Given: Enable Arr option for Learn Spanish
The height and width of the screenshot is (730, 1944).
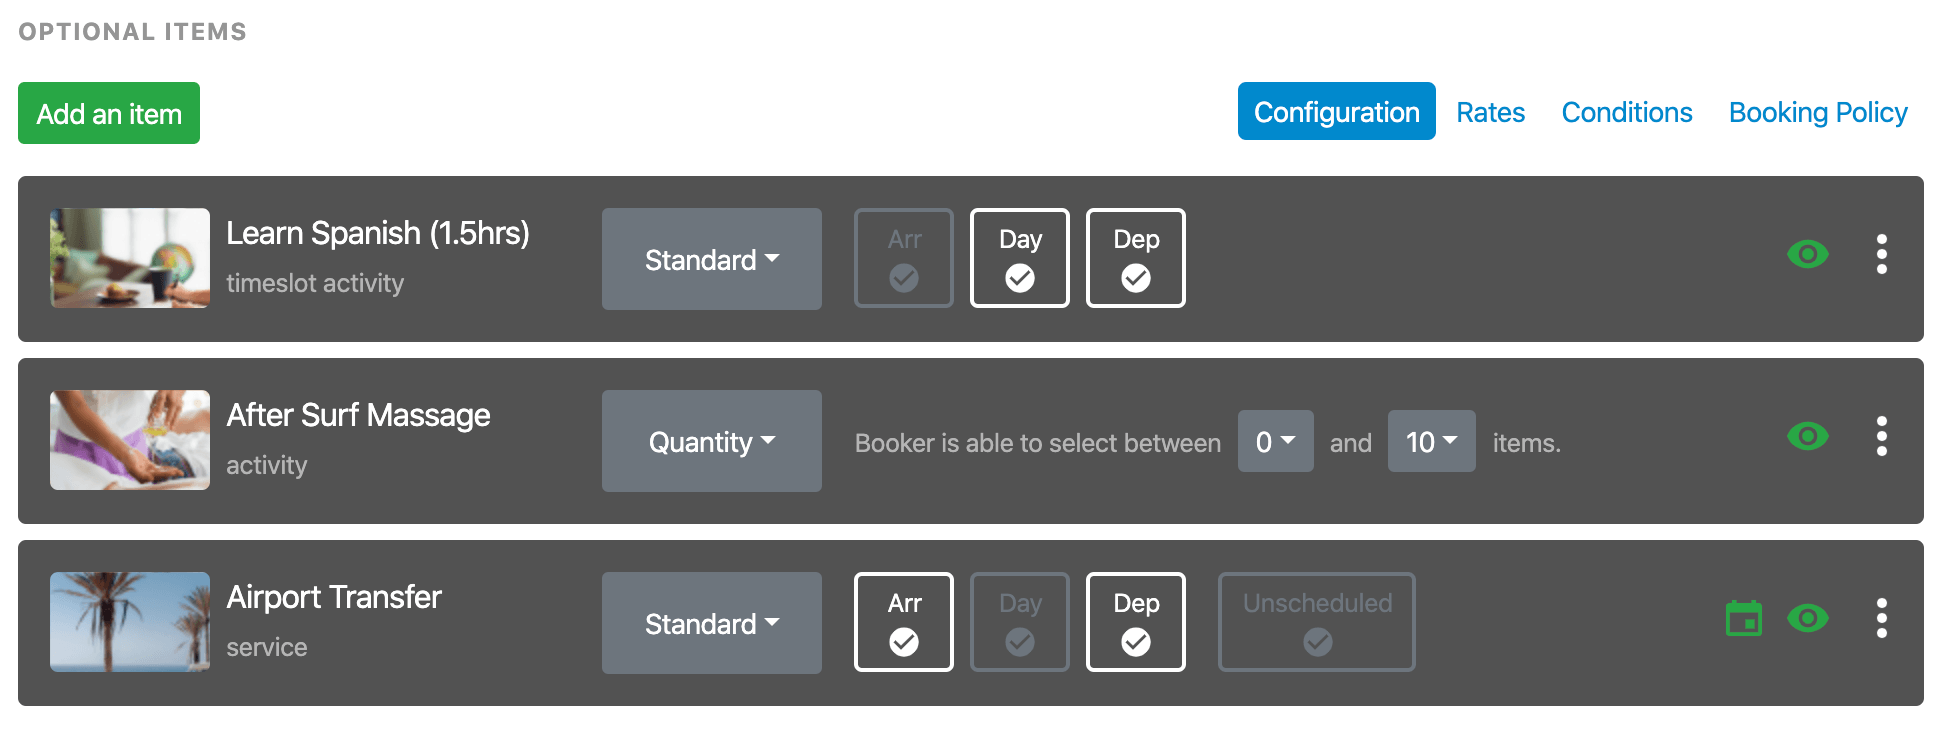Looking at the screenshot, I should tap(904, 258).
